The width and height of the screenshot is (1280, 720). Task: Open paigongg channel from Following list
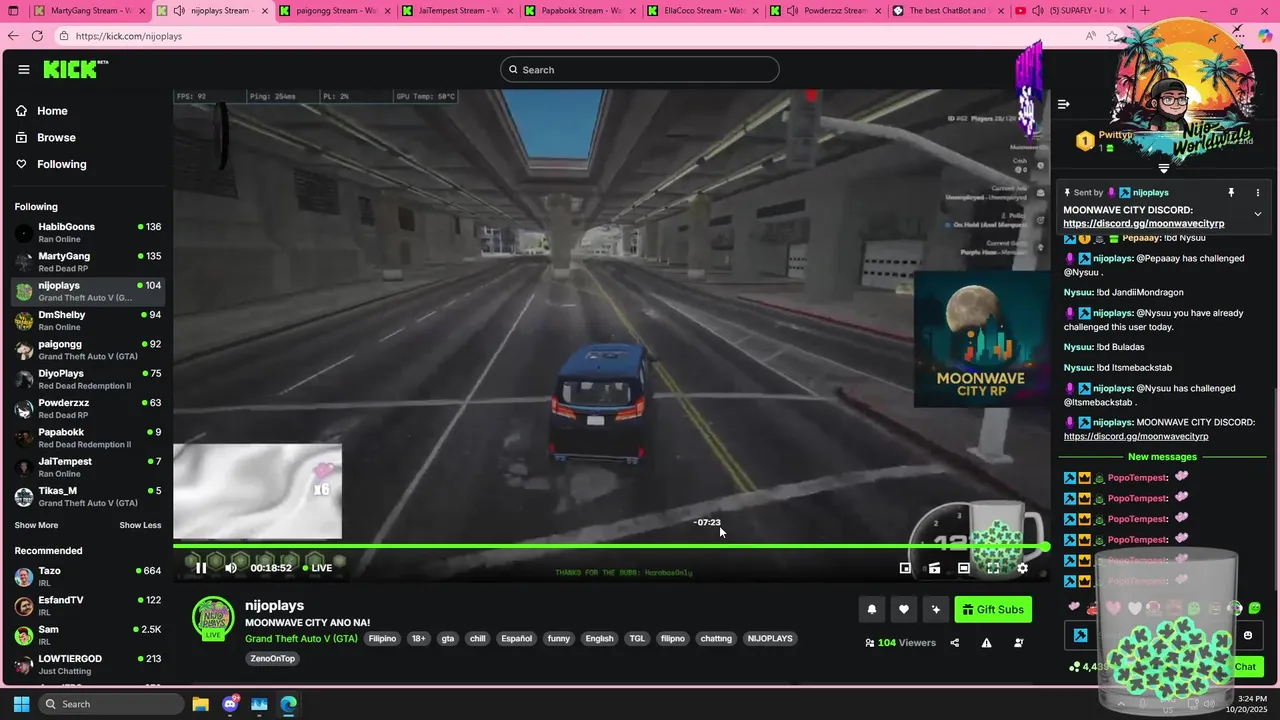click(x=88, y=350)
